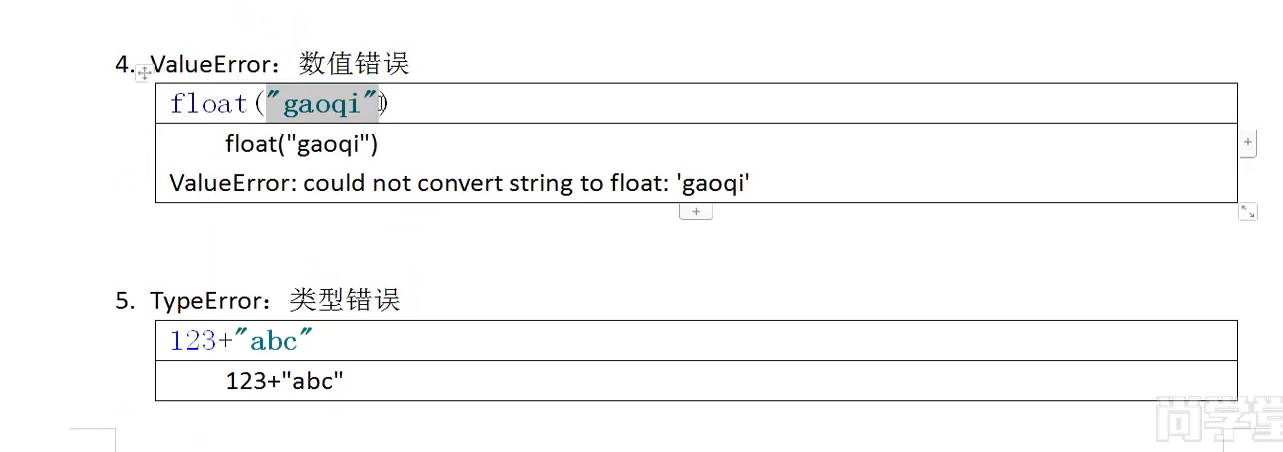1283x452 pixels.
Task: Click the blue float keyword in first table
Action: pos(208,103)
